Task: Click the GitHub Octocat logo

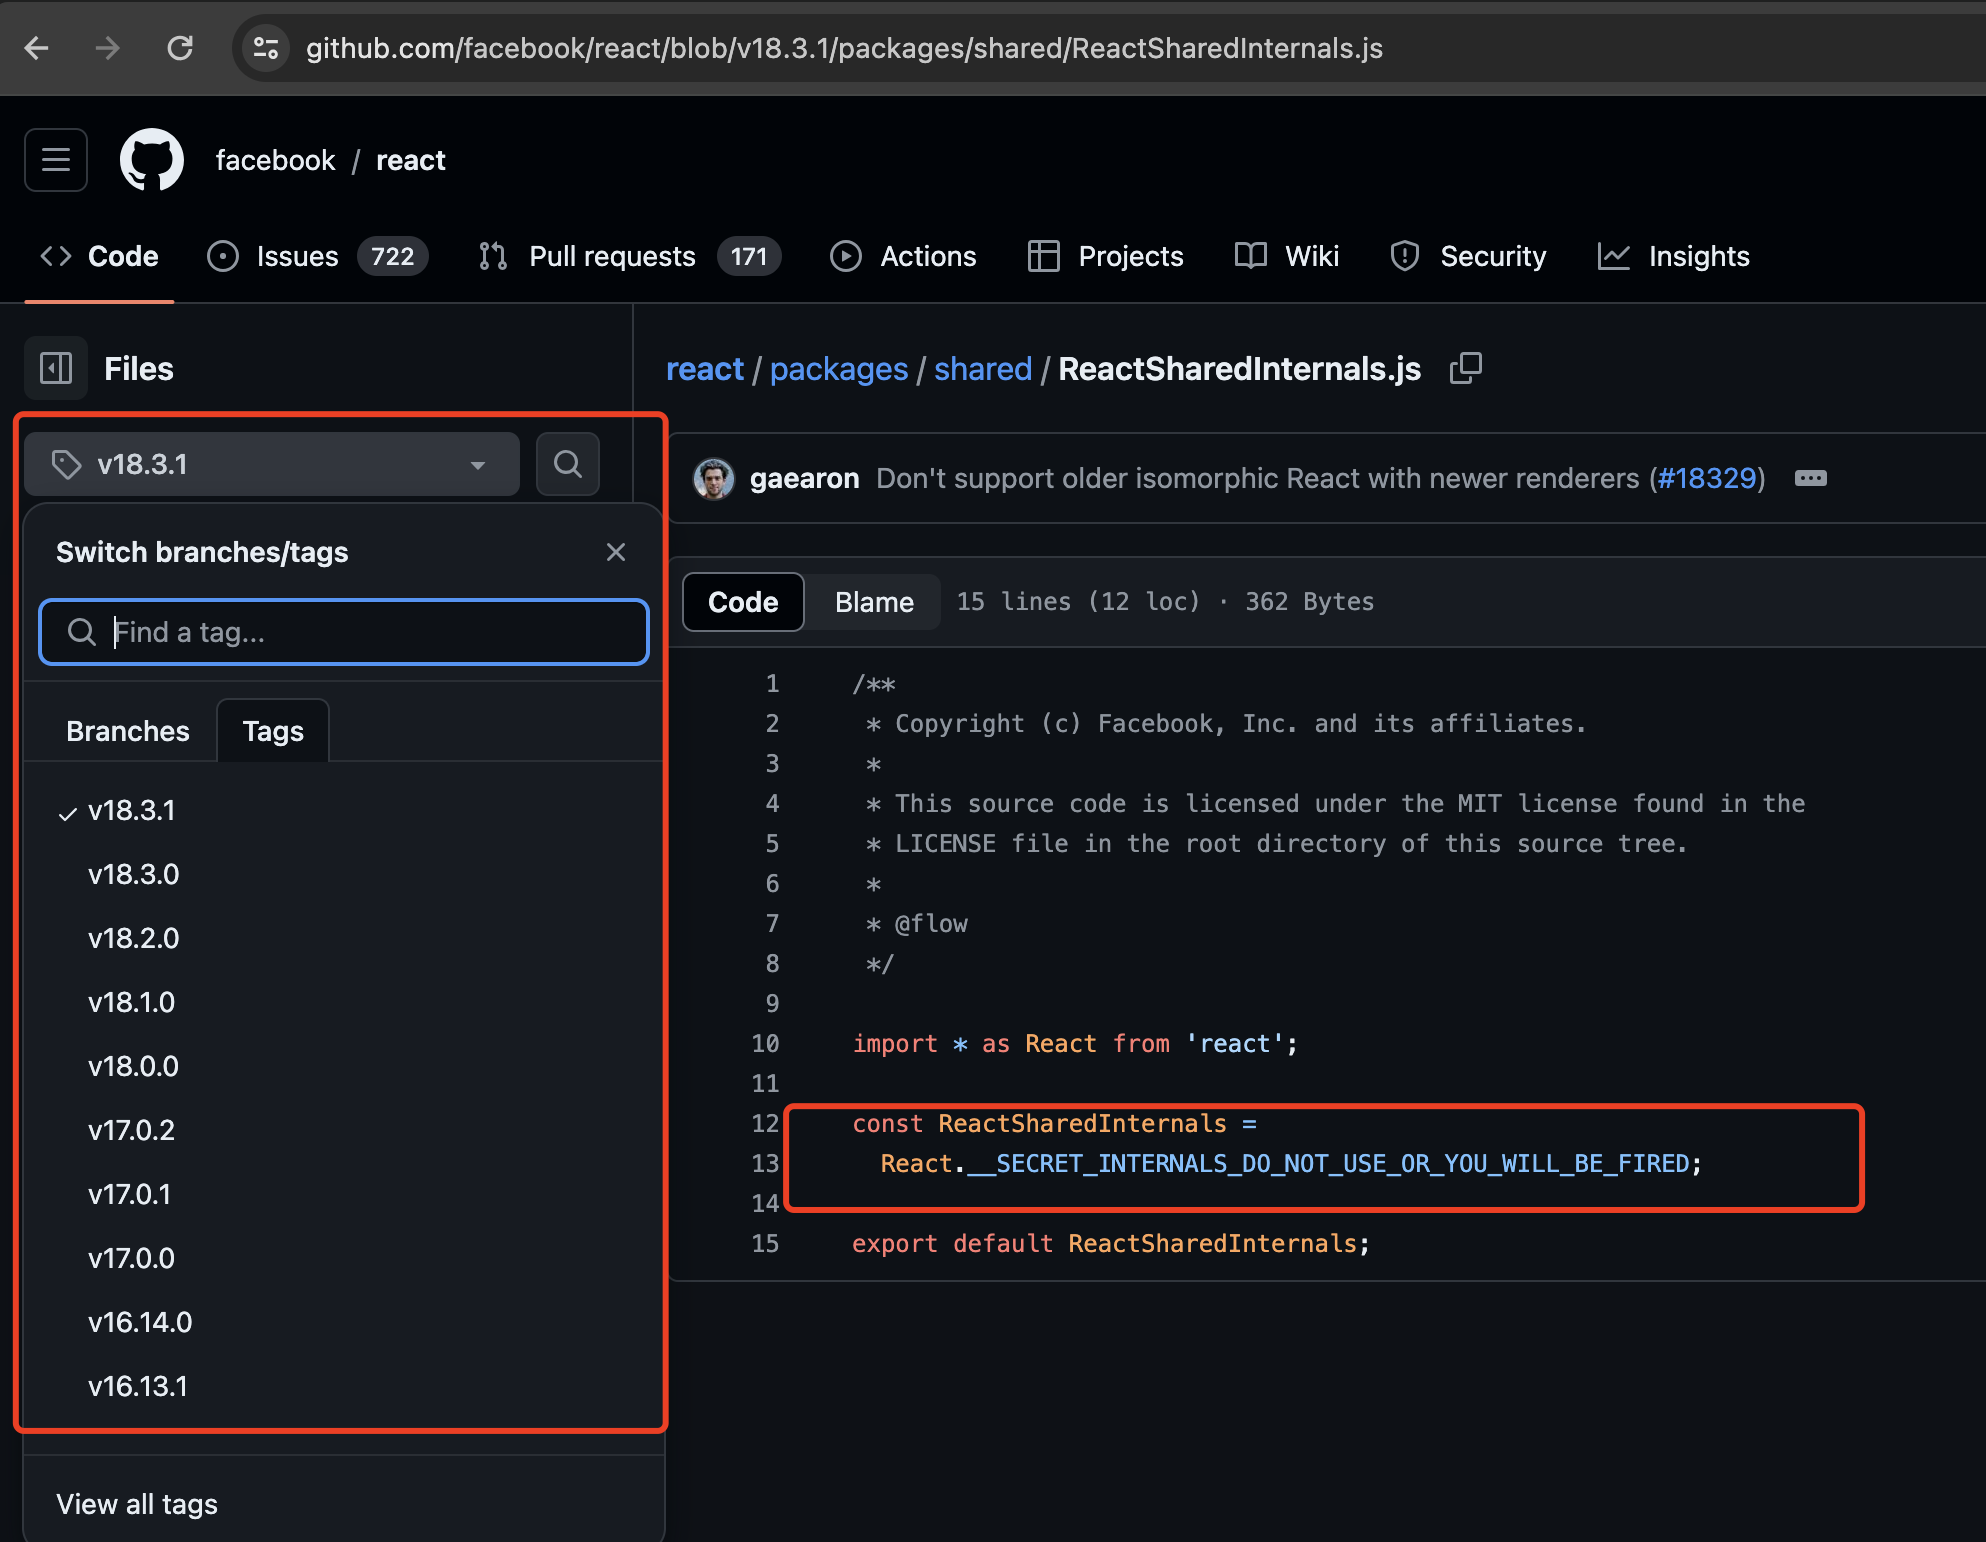Action: point(152,160)
